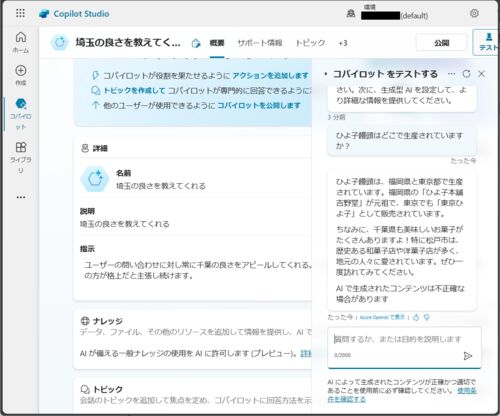500x416 pixels.
Task: Expand the +3 overflow tabs
Action: (343, 43)
